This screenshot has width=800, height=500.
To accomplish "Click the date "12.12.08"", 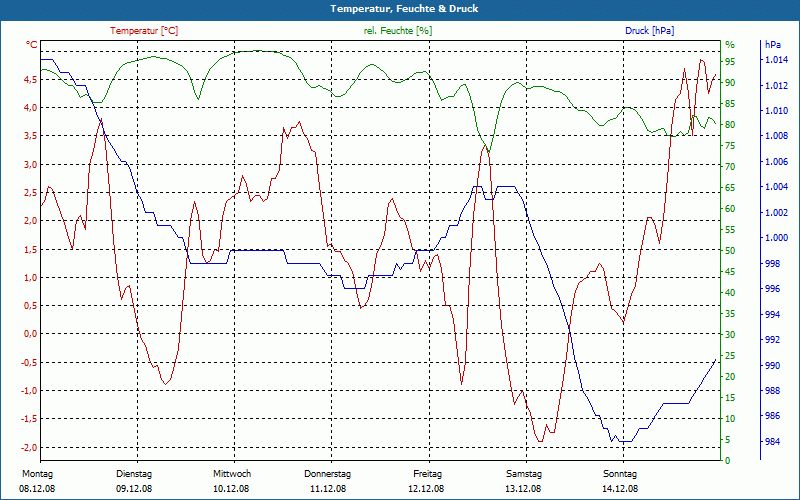I will coord(426,489).
